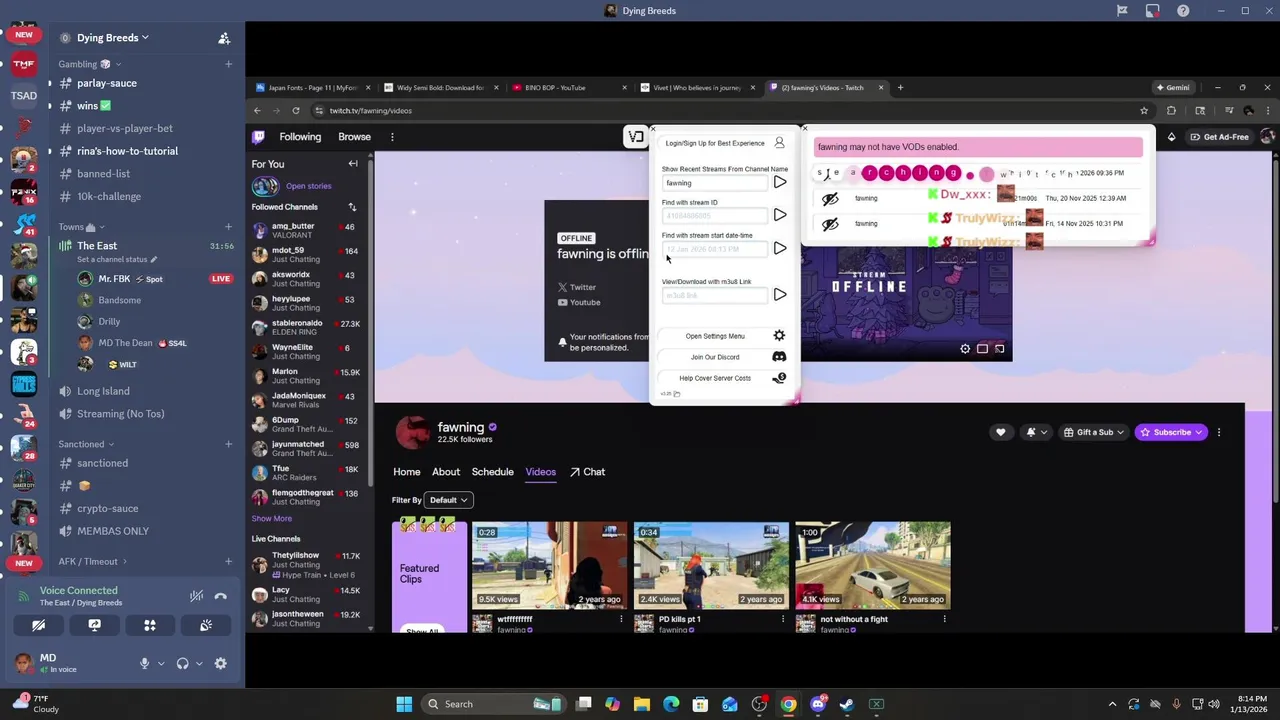1280x720 pixels.
Task: Toggle visibility of Fri, 14 Nov 2025 stream
Action: point(830,224)
